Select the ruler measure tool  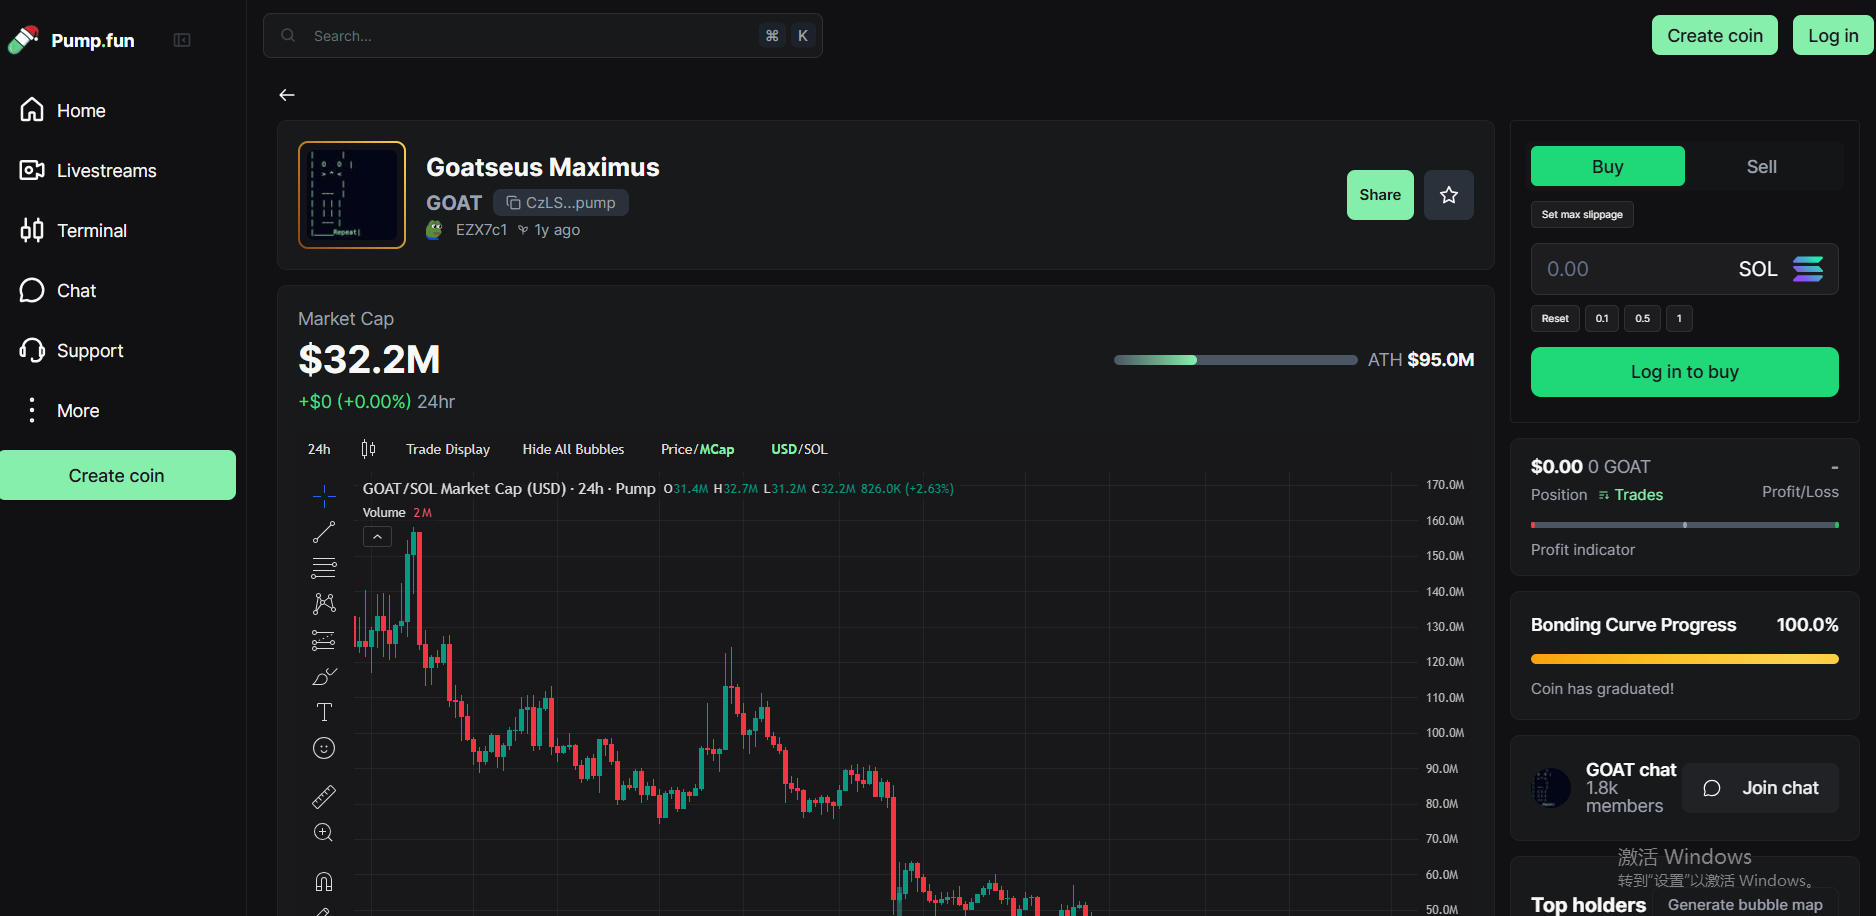[324, 797]
